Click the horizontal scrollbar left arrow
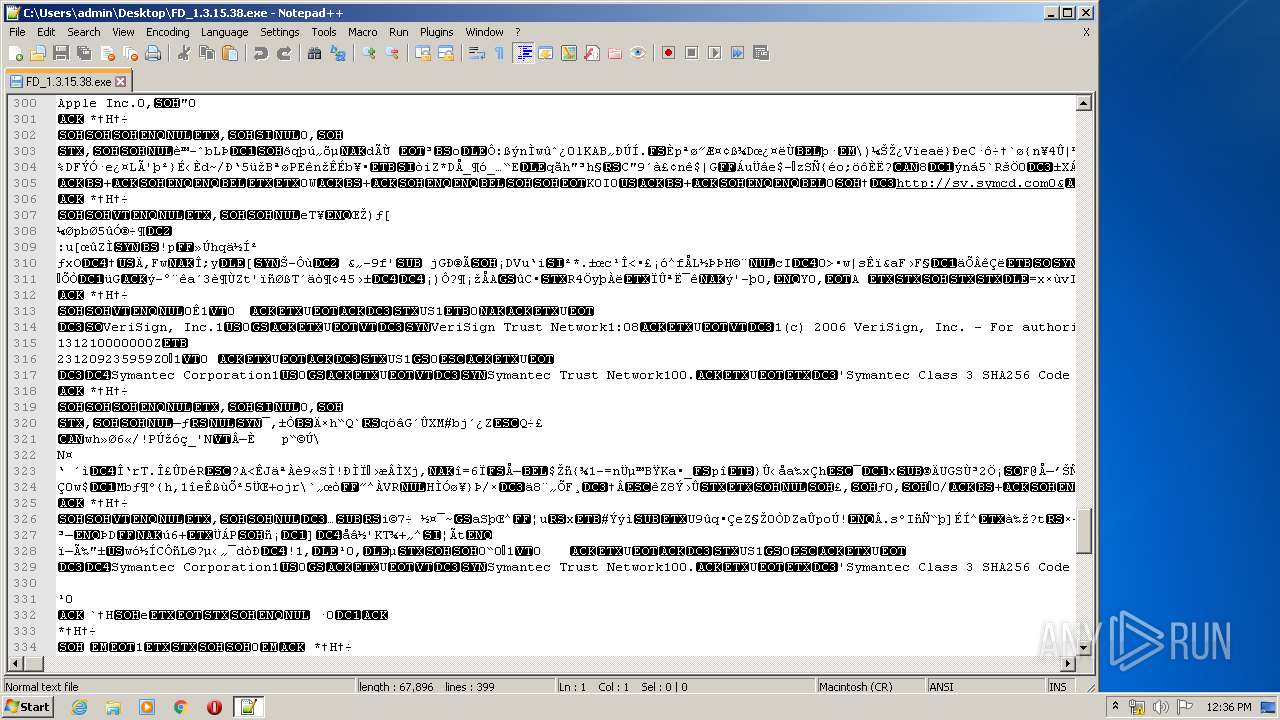The image size is (1280, 720). (13, 664)
